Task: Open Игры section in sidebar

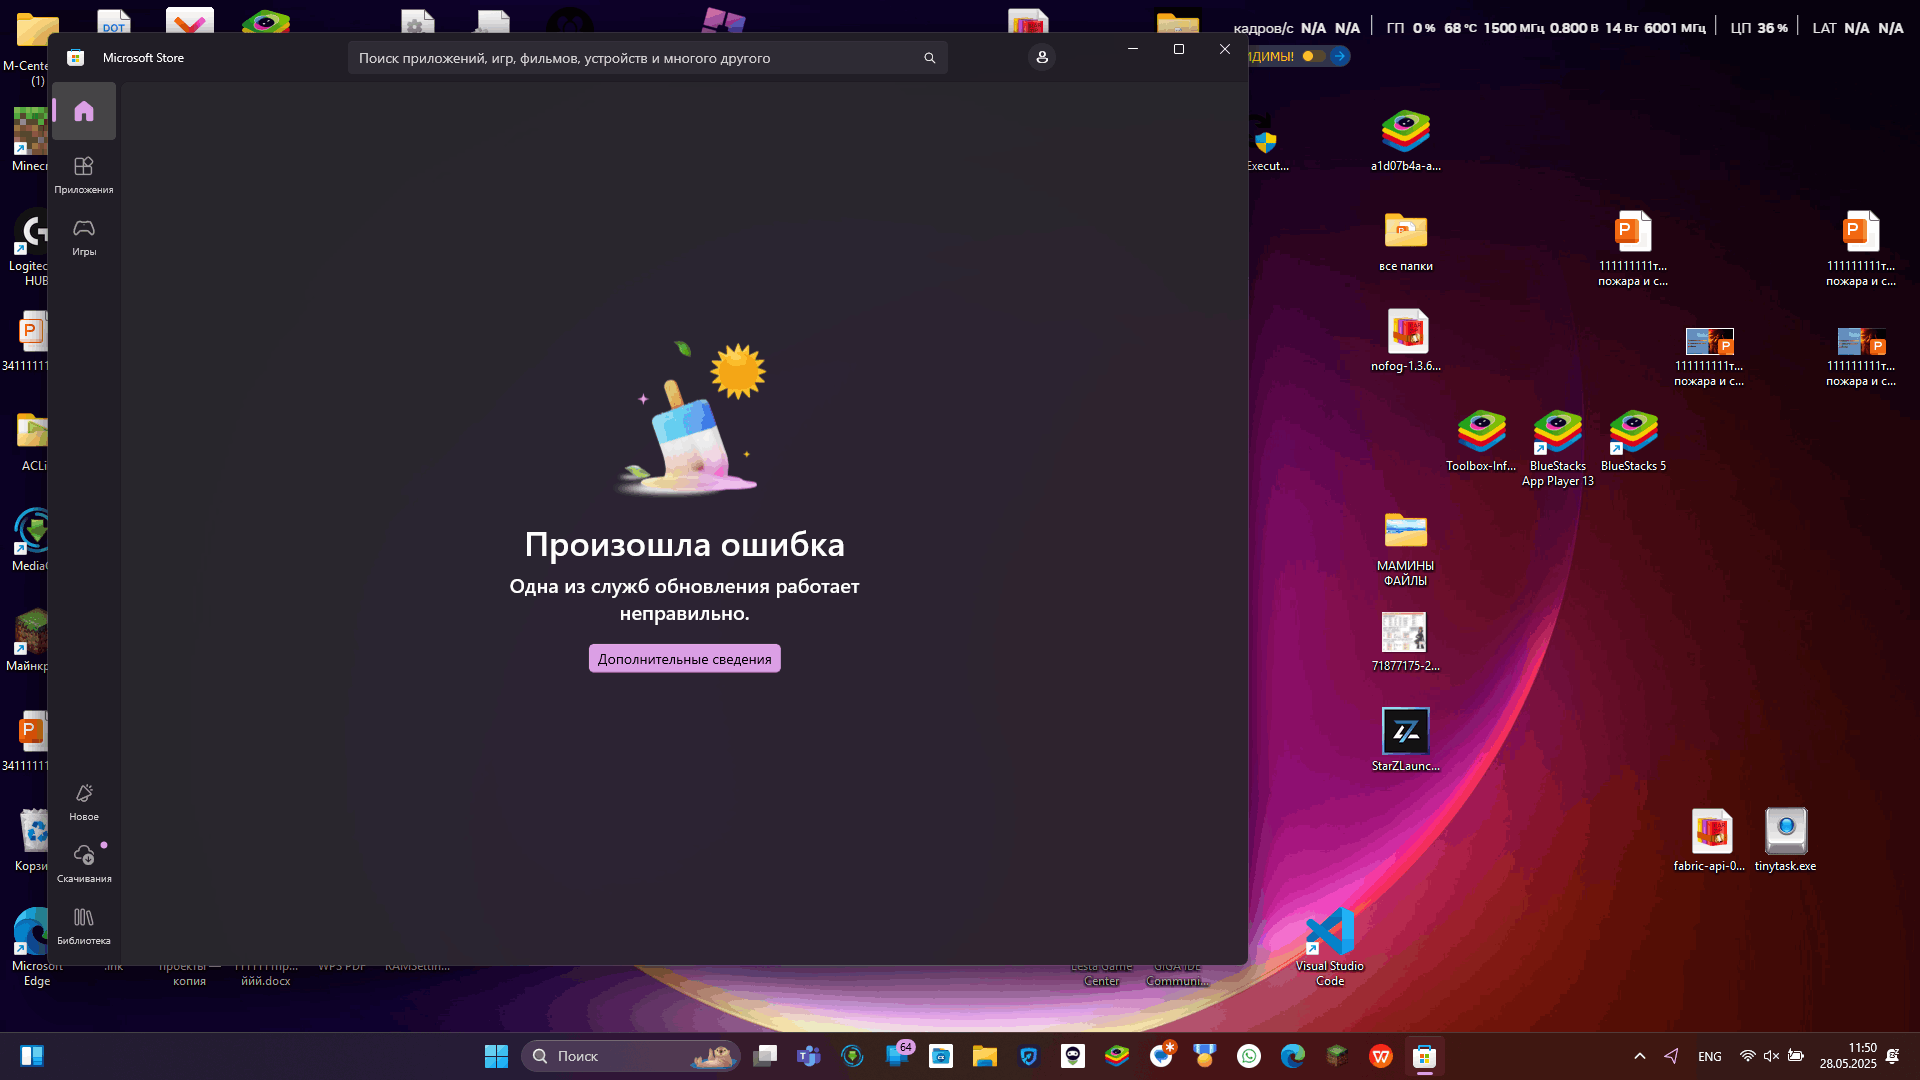Action: click(x=84, y=237)
